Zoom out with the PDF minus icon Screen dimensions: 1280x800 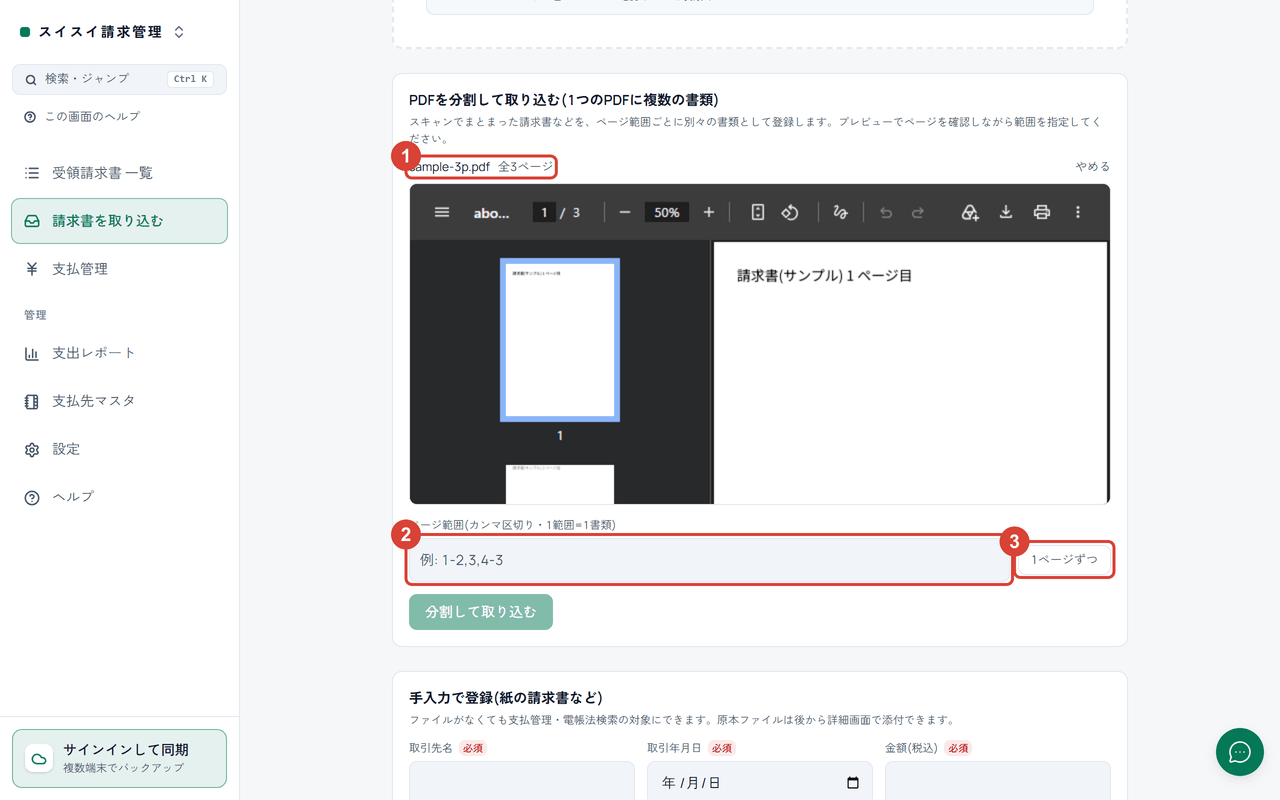tap(625, 212)
